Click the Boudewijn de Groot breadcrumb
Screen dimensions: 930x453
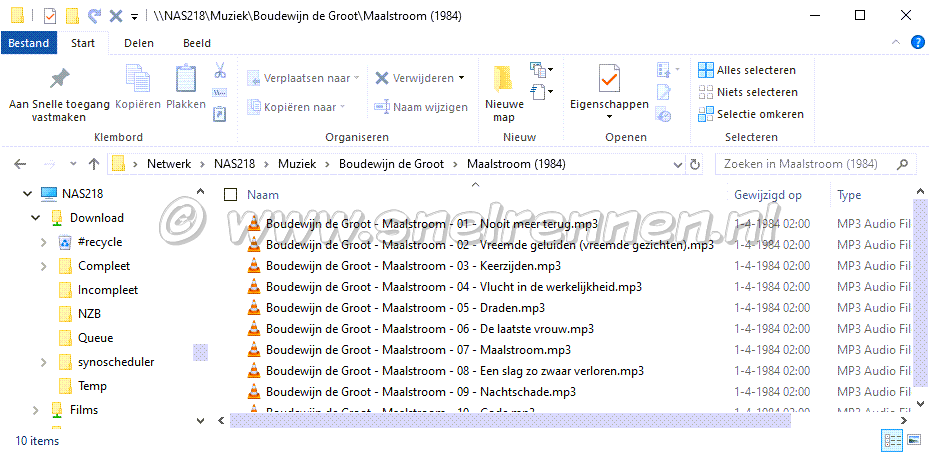pos(391,164)
